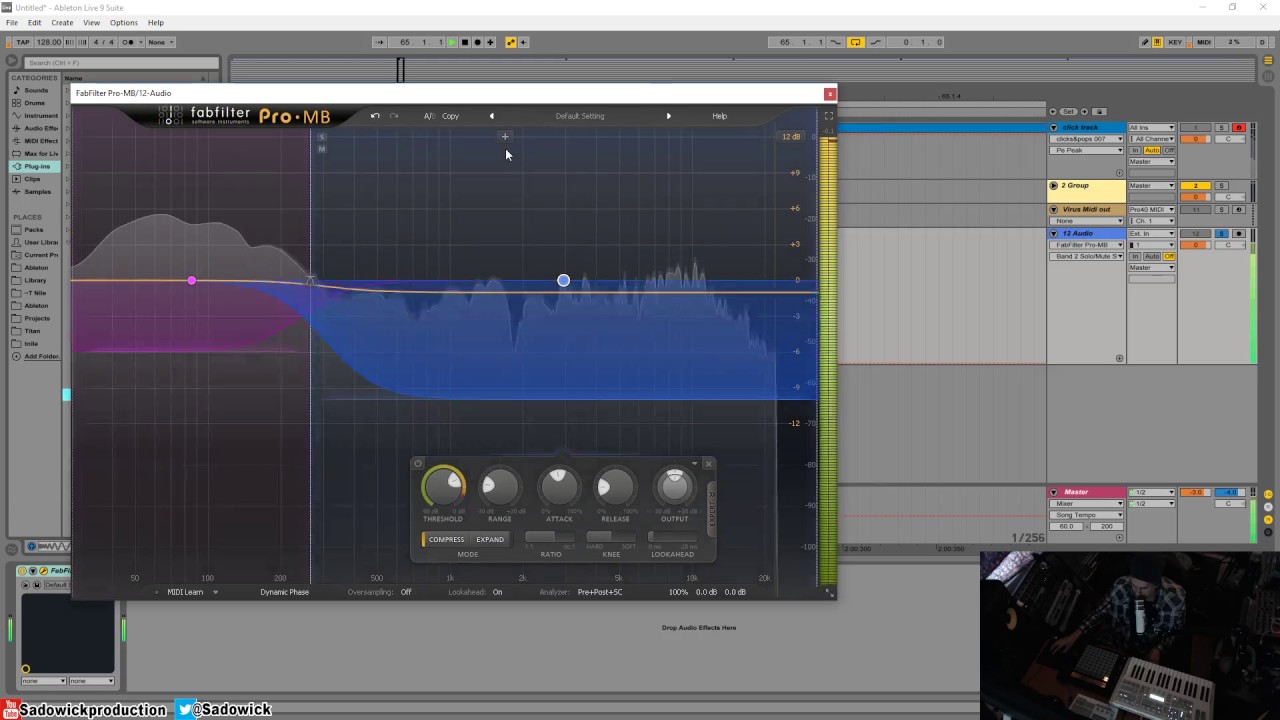Adjust the Lookahead slider
Screen dimensions: 1280x720
[x=672, y=538]
